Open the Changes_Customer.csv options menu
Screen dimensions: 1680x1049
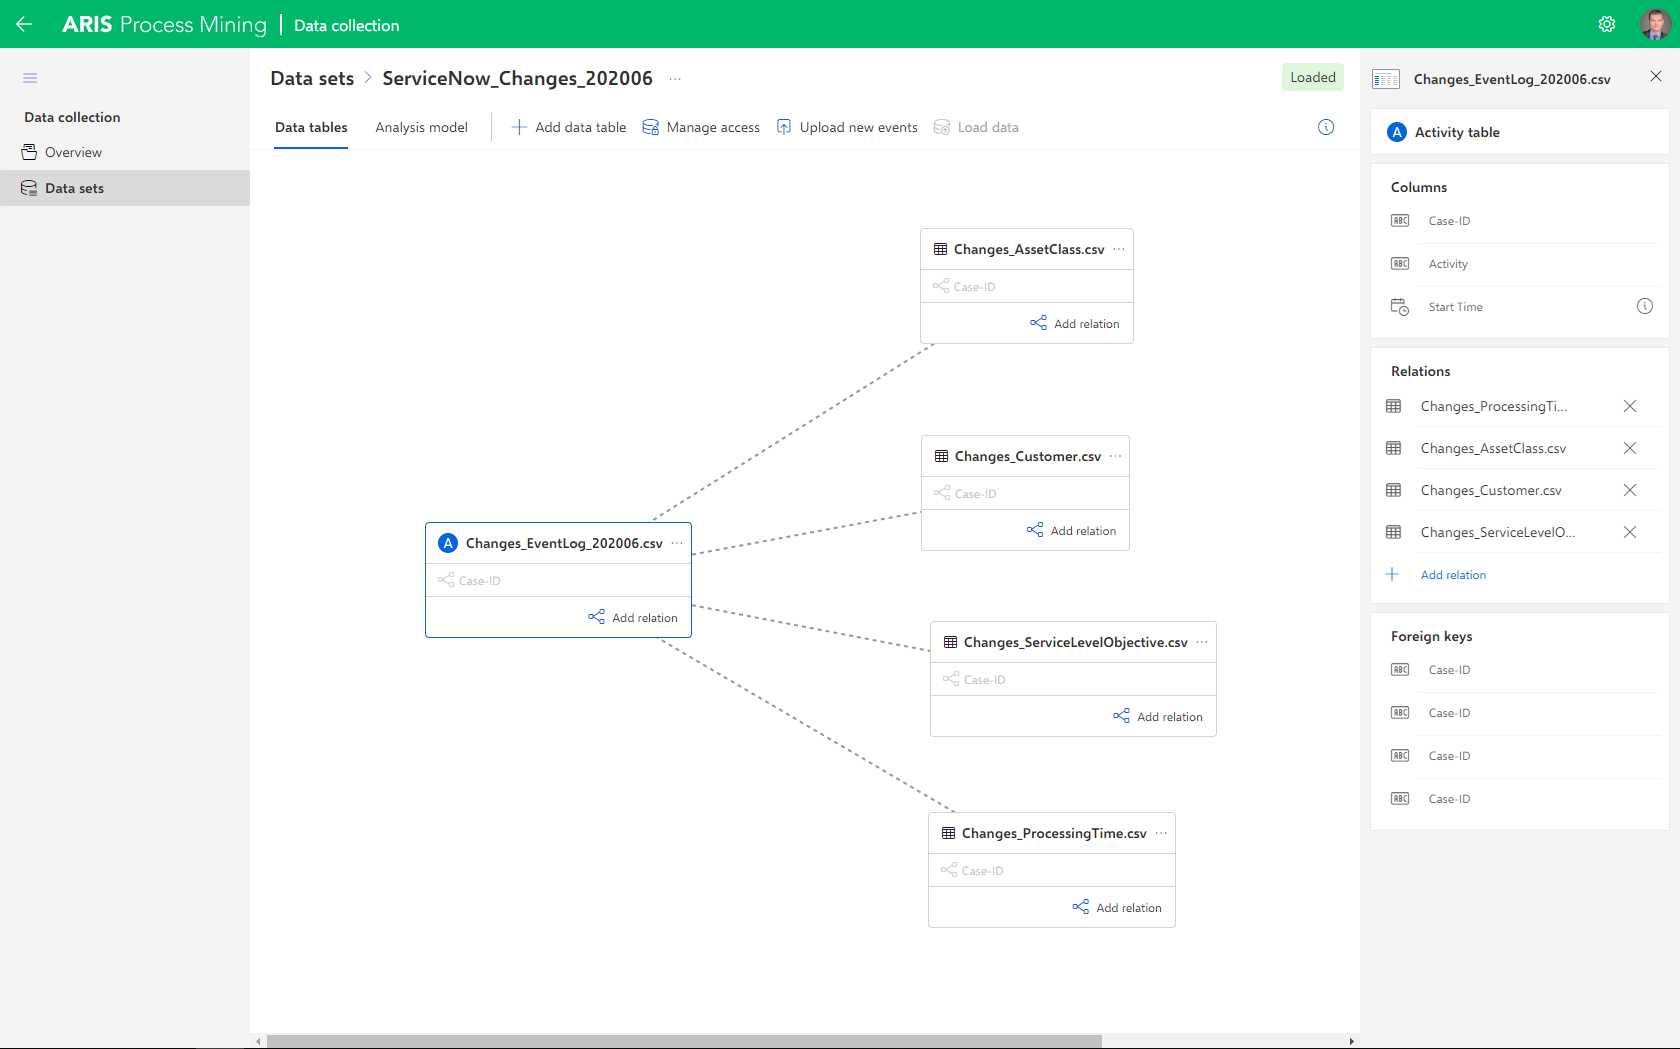pos(1116,456)
